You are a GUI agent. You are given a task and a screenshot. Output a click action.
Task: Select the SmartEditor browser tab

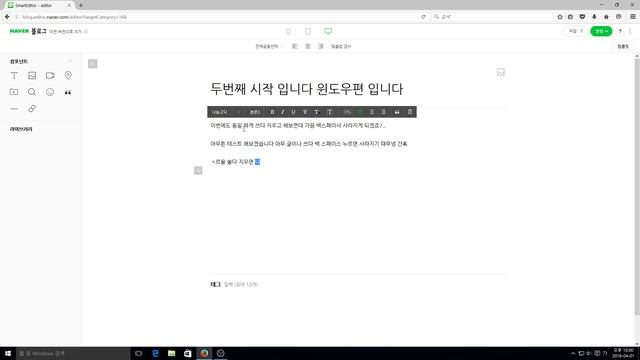(39, 5)
